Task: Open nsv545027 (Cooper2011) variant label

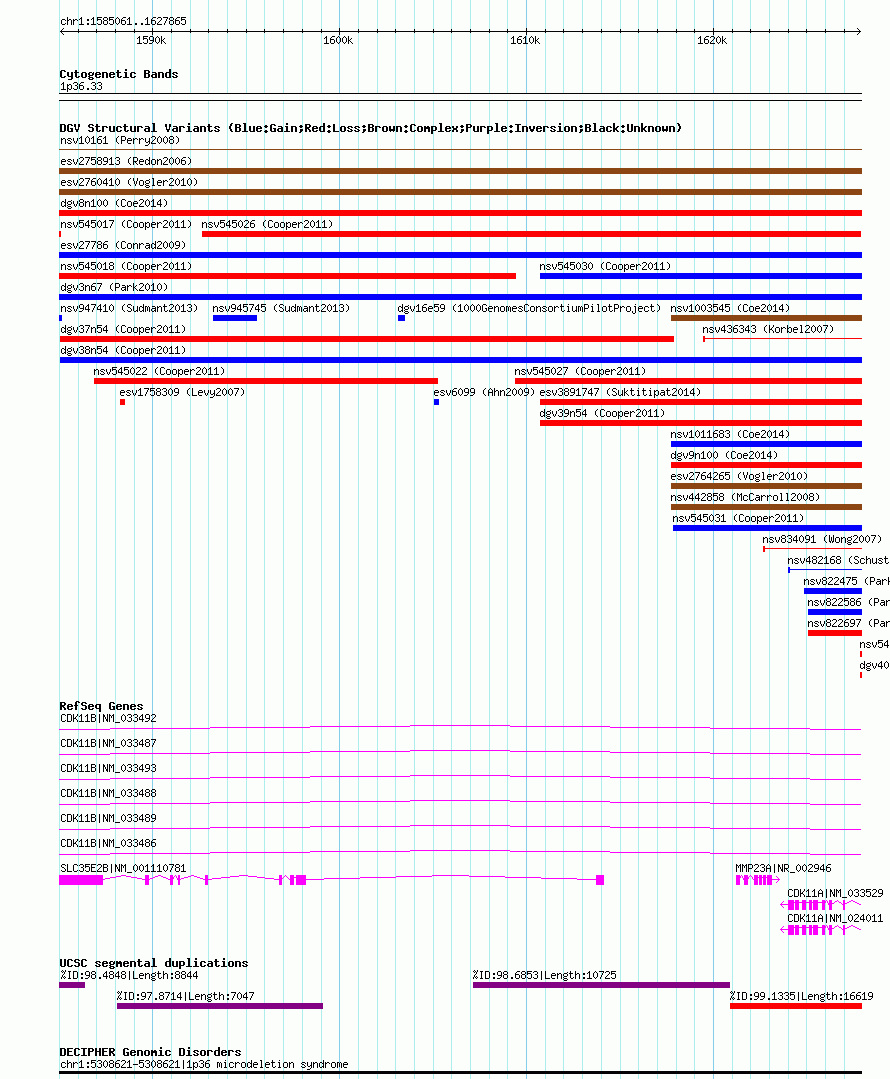Action: click(580, 372)
